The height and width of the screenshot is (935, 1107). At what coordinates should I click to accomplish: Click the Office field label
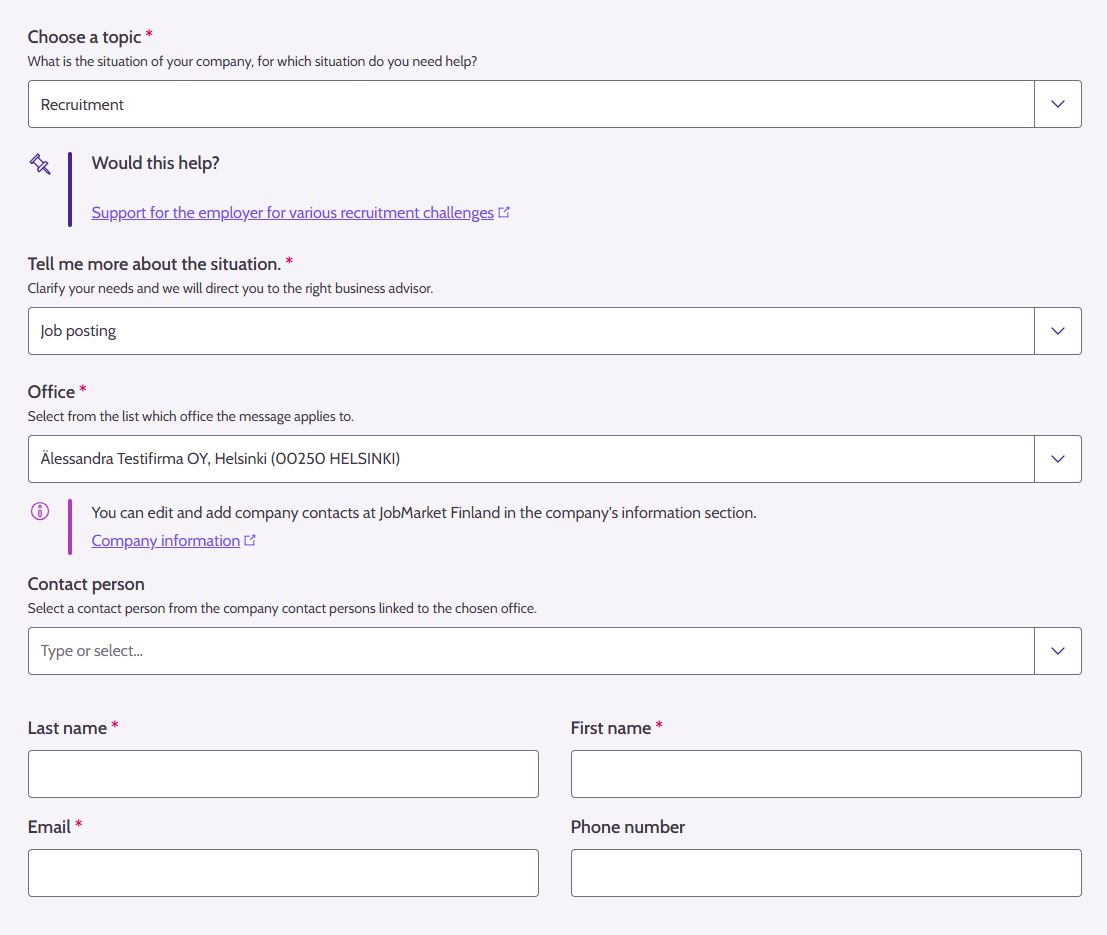[x=51, y=392]
